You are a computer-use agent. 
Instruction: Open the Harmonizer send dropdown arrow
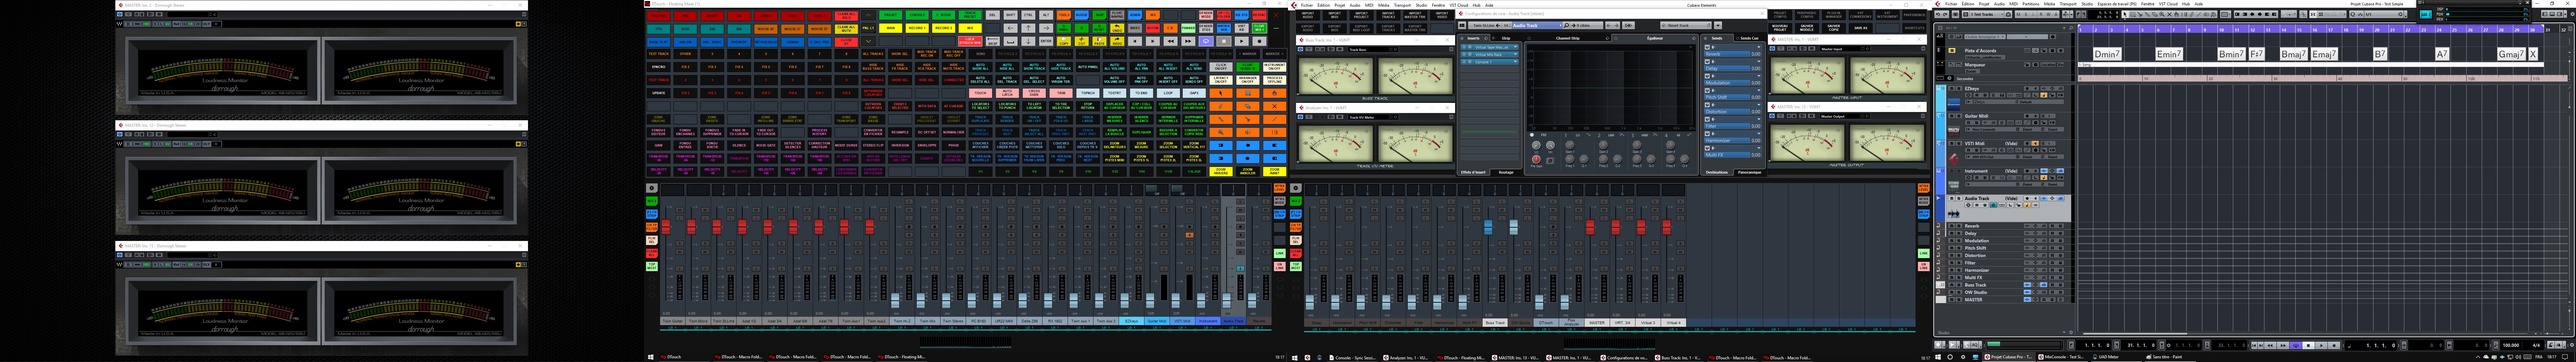[x=1759, y=134]
